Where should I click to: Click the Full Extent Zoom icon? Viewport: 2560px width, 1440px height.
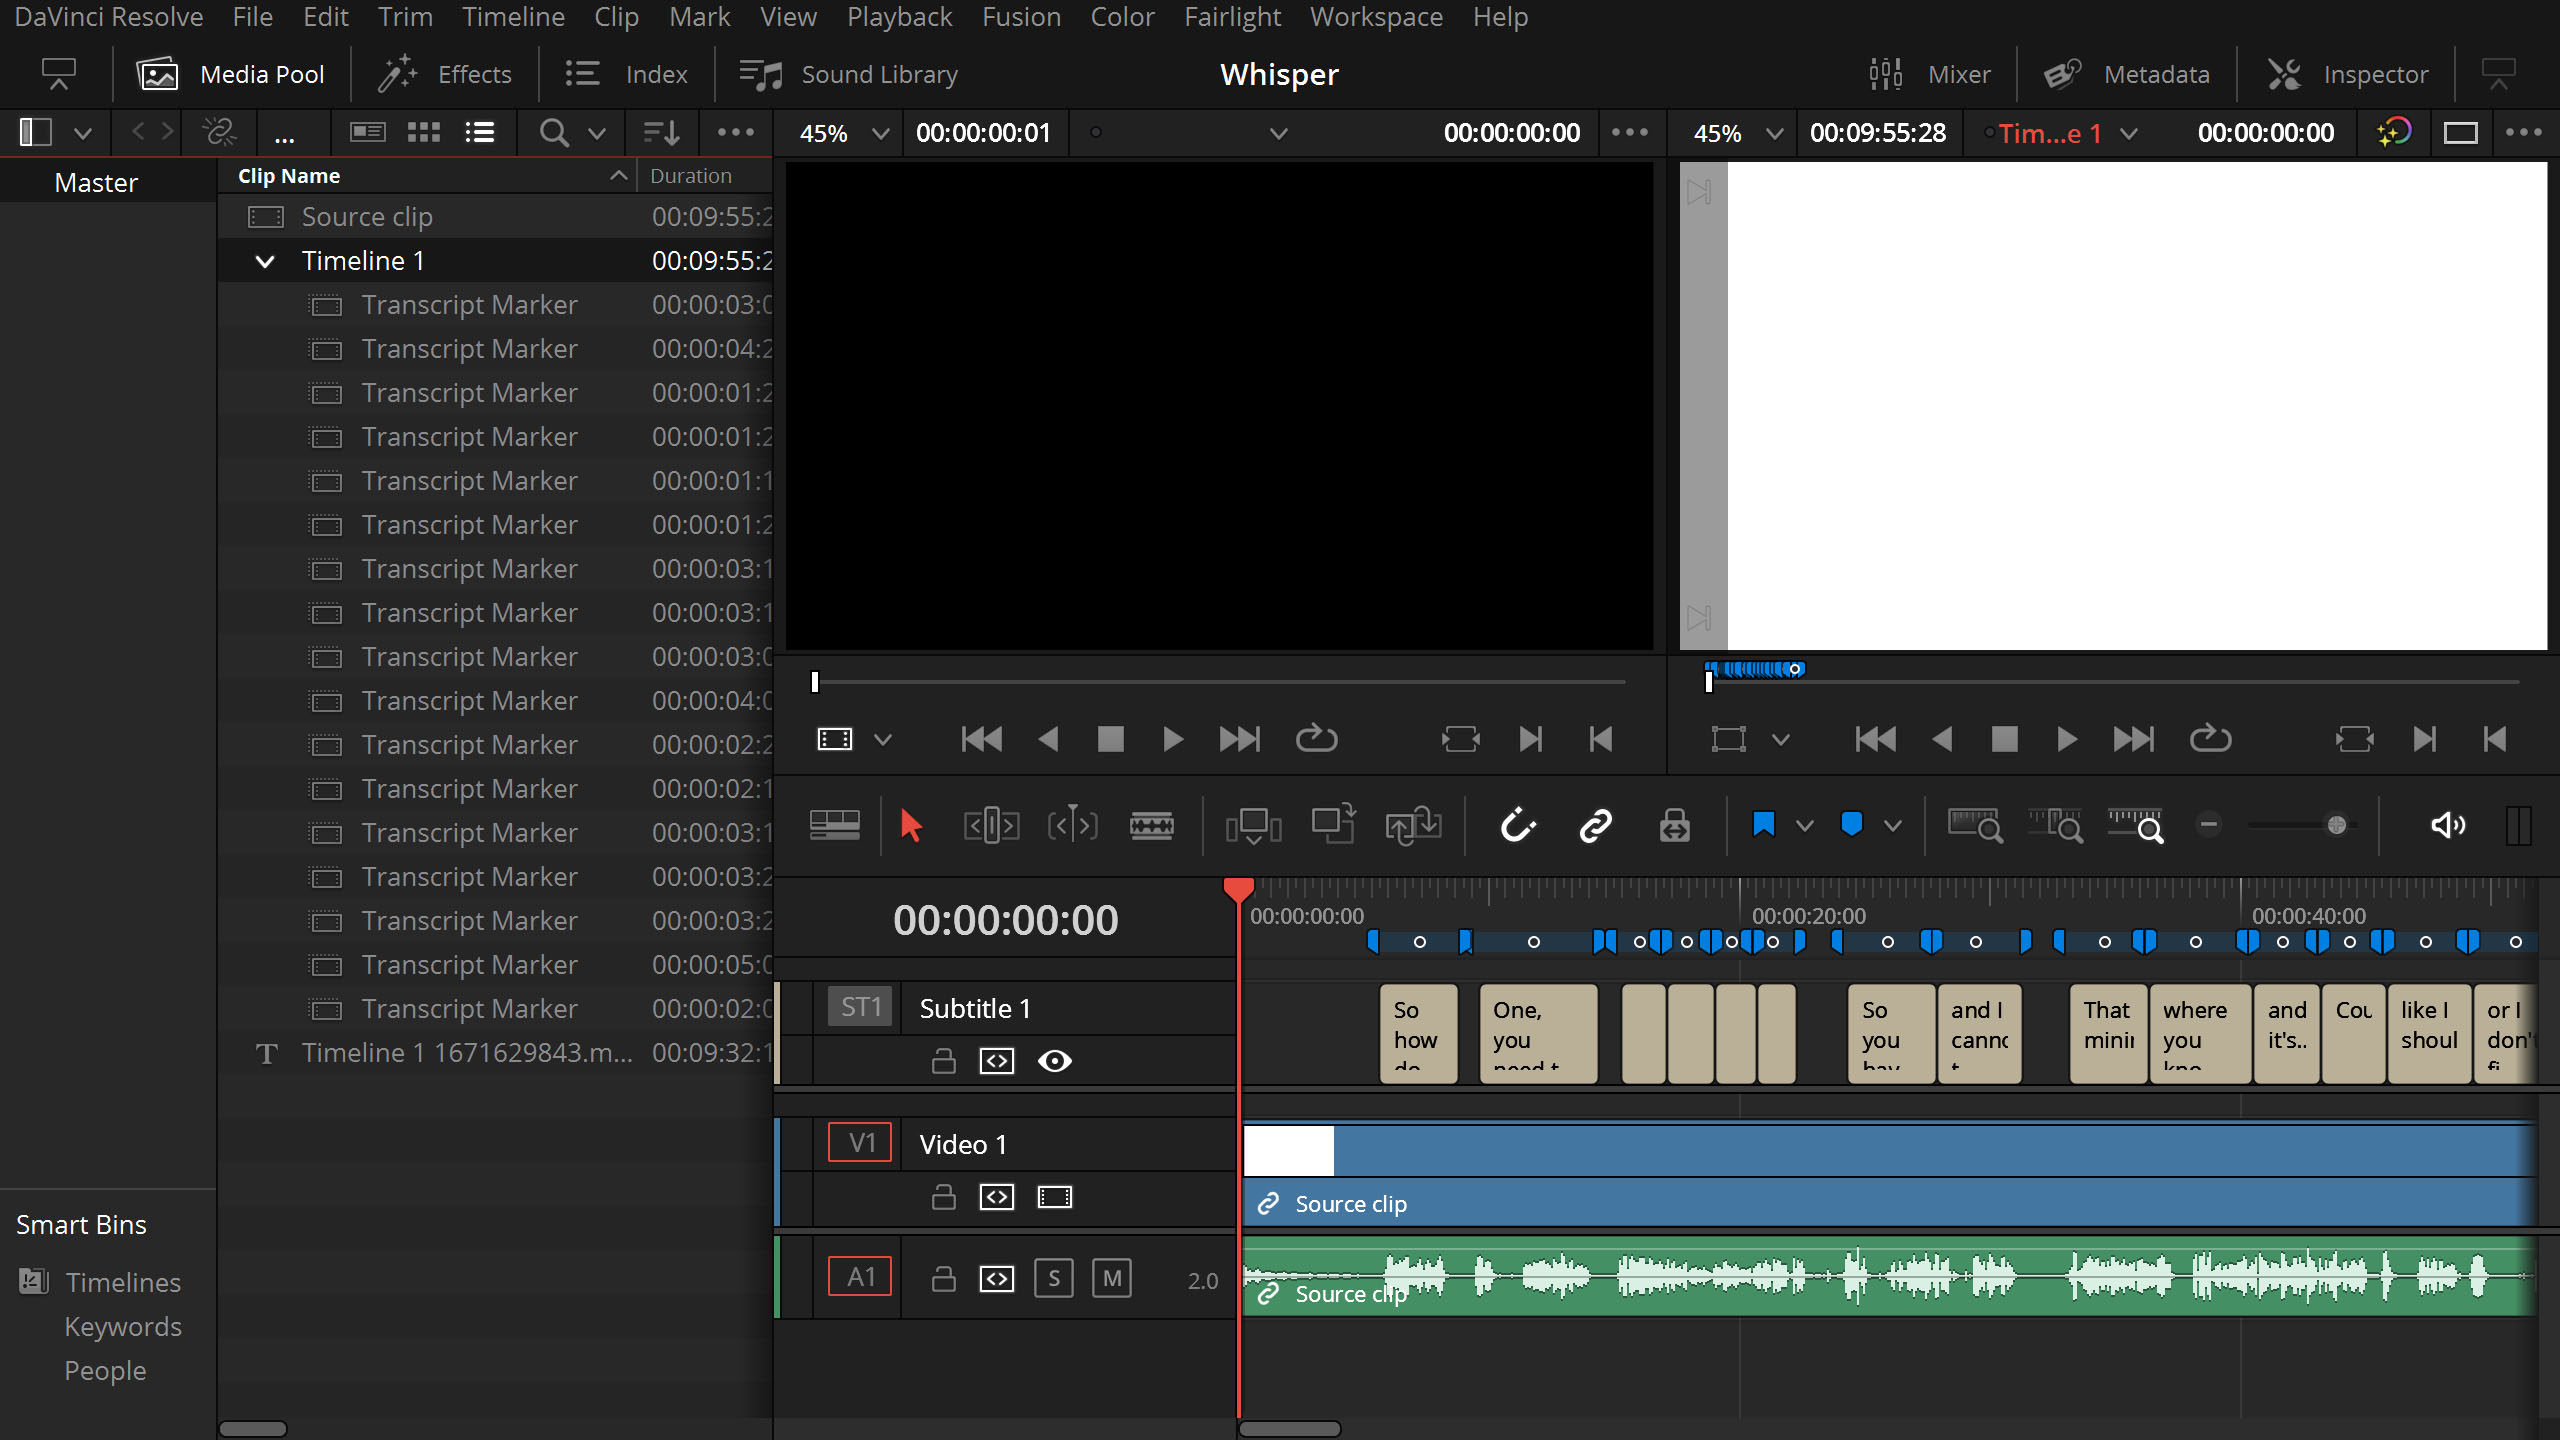(1975, 826)
